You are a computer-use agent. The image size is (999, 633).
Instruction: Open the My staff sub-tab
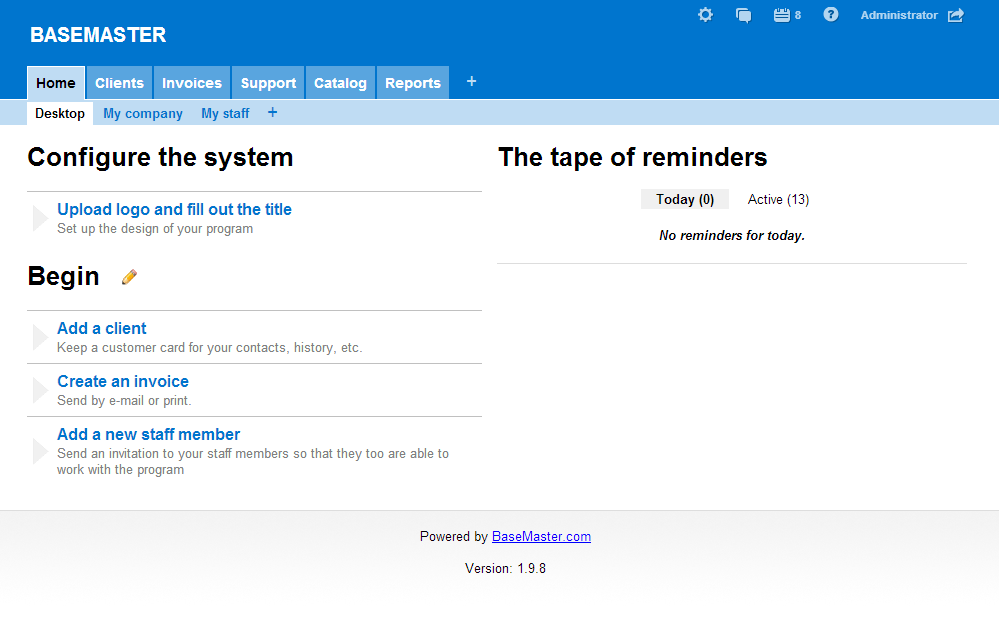[225, 113]
